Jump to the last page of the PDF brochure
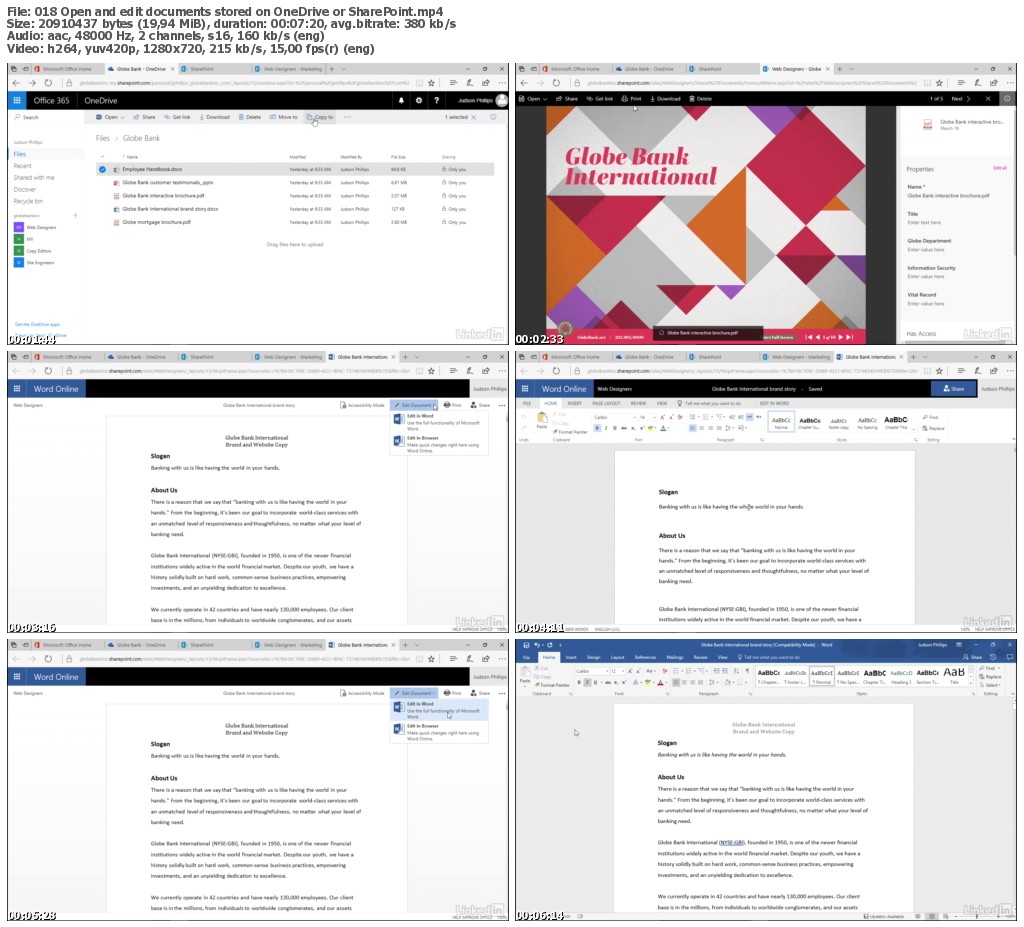The width and height of the screenshot is (1024, 927). [850, 337]
